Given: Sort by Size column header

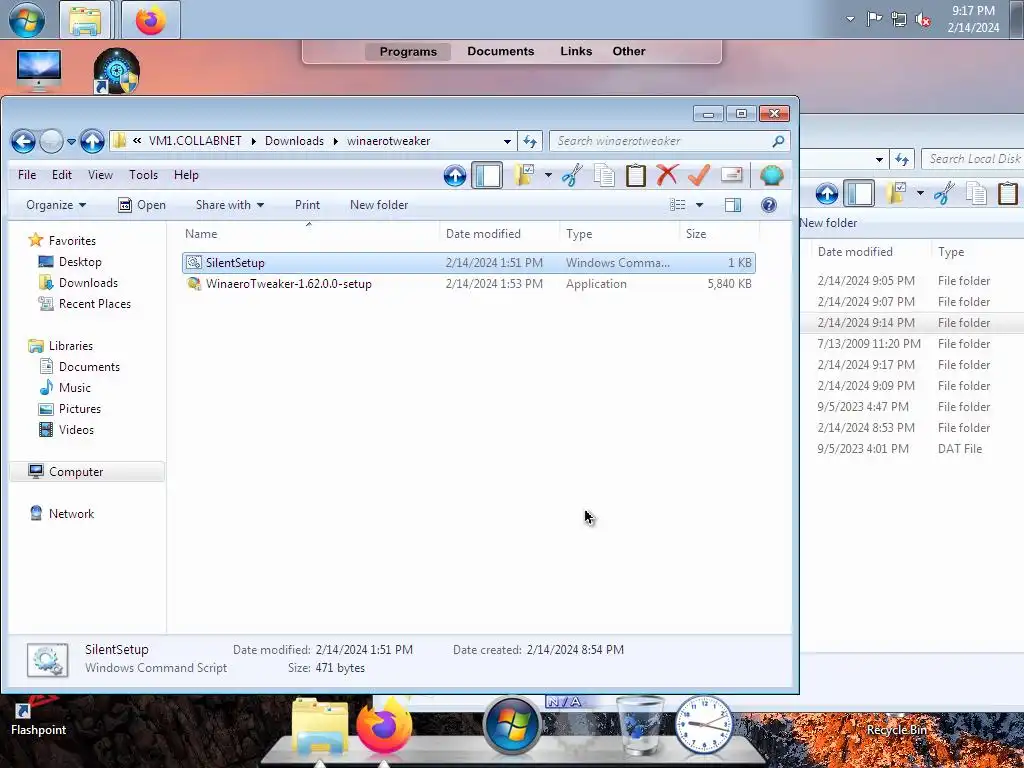Looking at the screenshot, I should pos(718,234).
